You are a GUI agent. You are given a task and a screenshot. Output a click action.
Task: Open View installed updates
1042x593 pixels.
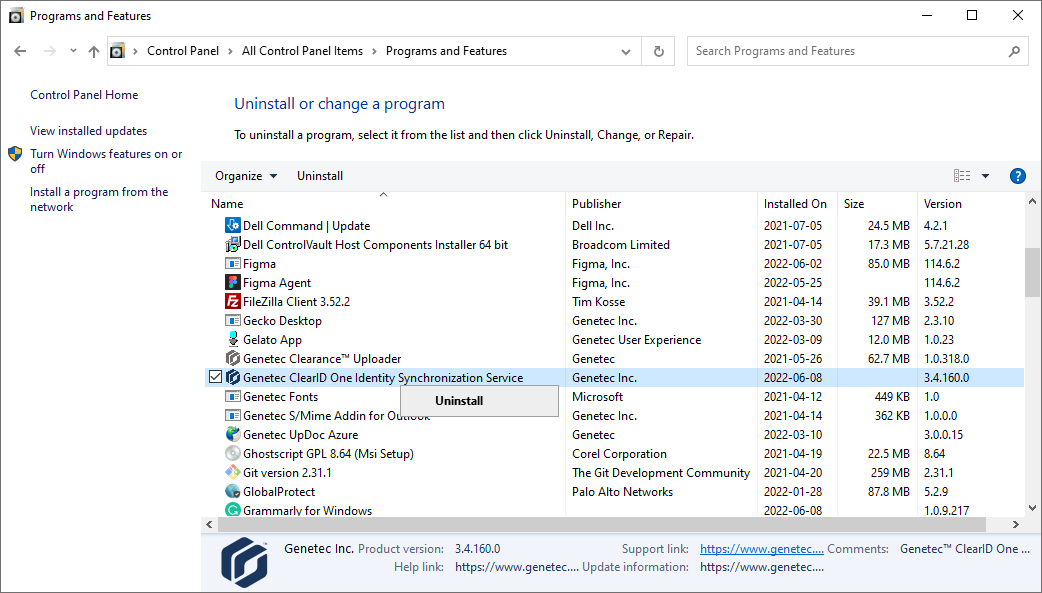coord(89,130)
